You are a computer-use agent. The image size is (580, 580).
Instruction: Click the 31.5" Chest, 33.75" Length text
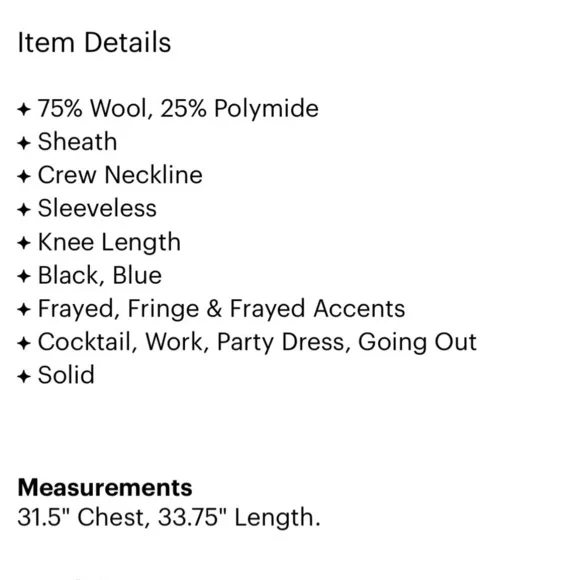[x=169, y=517]
